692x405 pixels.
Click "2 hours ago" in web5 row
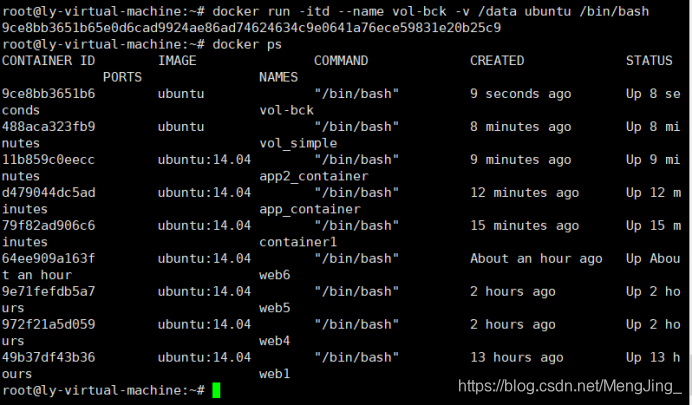click(x=513, y=292)
